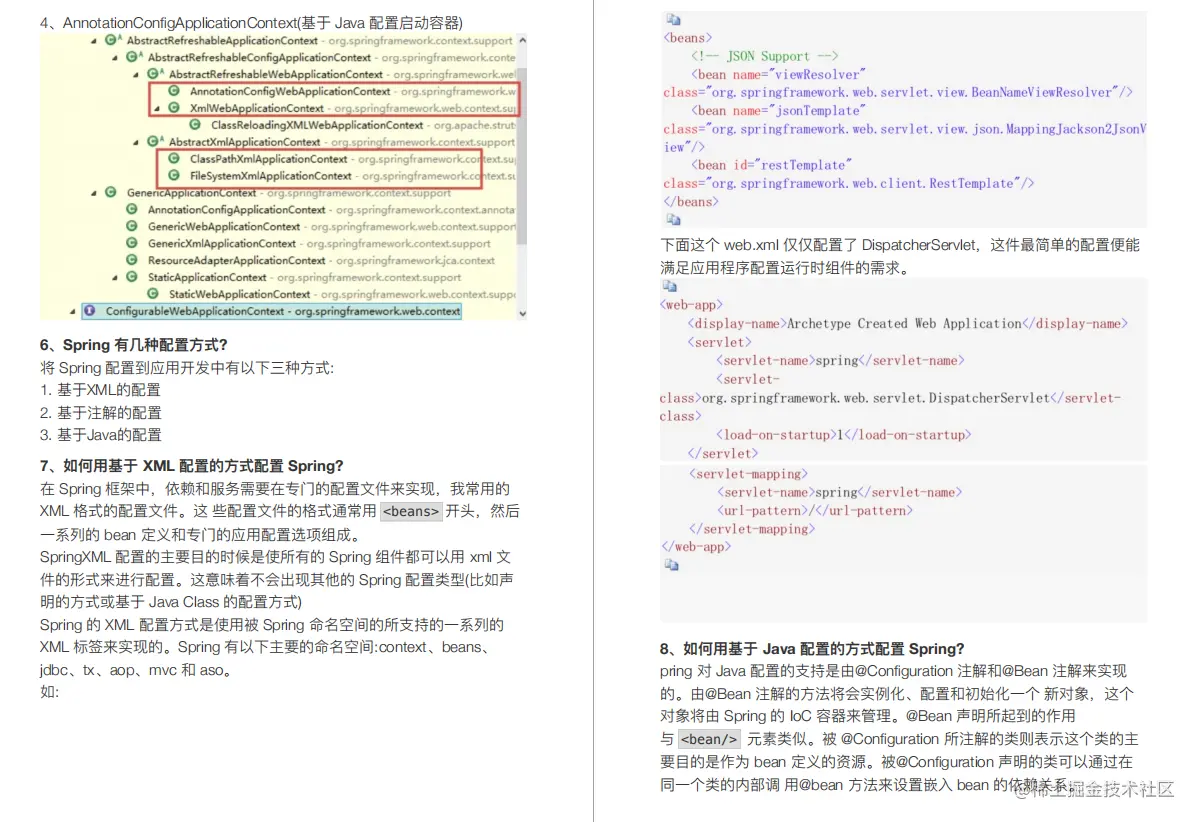Image resolution: width=1197 pixels, height=822 pixels.
Task: Collapse the XmlWebApplicationContext tree node arrow
Action: (x=157, y=108)
